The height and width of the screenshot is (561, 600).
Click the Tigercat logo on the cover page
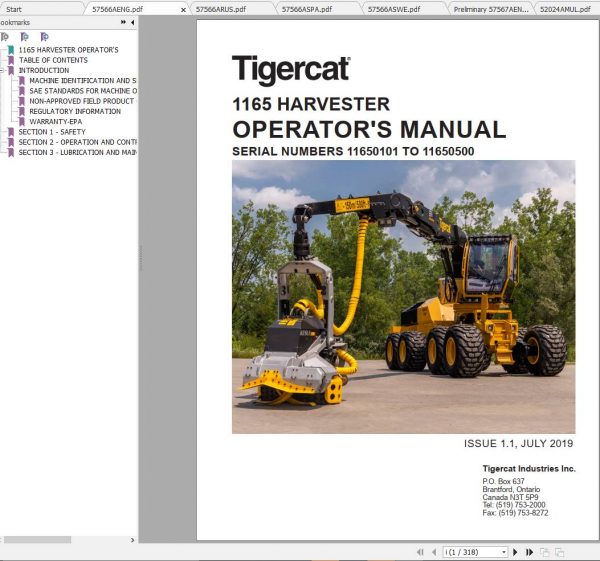pyautogui.click(x=291, y=70)
